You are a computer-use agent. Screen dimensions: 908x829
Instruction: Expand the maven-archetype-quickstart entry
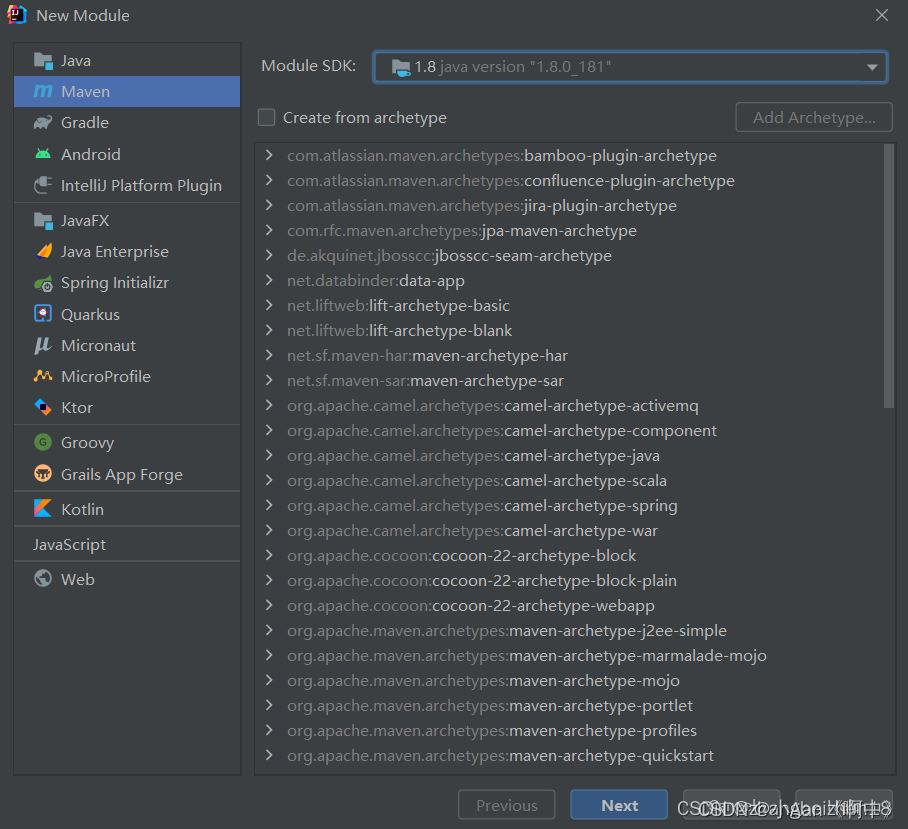[x=268, y=756]
